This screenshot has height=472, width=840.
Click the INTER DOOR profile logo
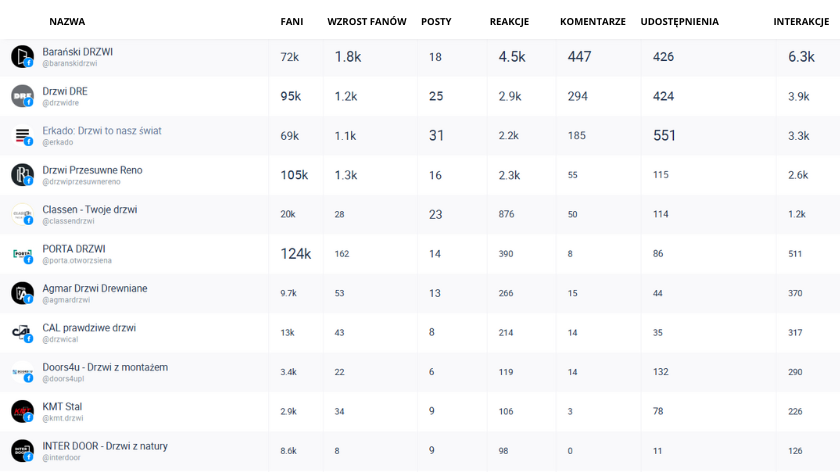pos(22,450)
